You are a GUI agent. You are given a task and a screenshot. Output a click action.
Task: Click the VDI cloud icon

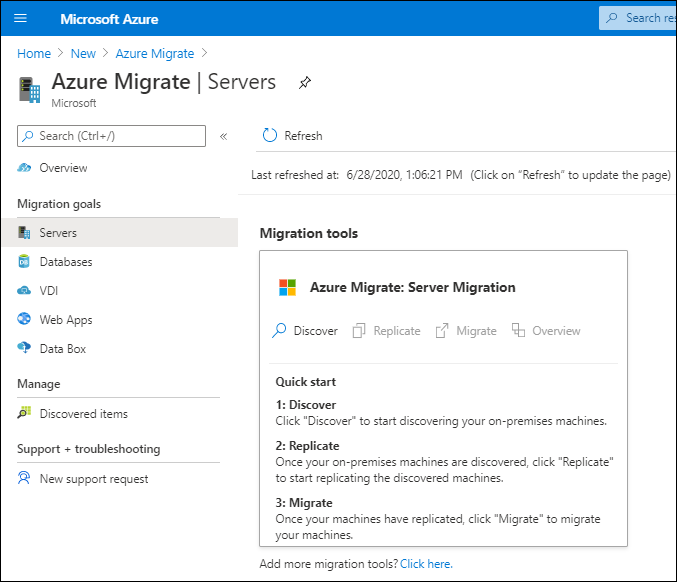(24, 291)
